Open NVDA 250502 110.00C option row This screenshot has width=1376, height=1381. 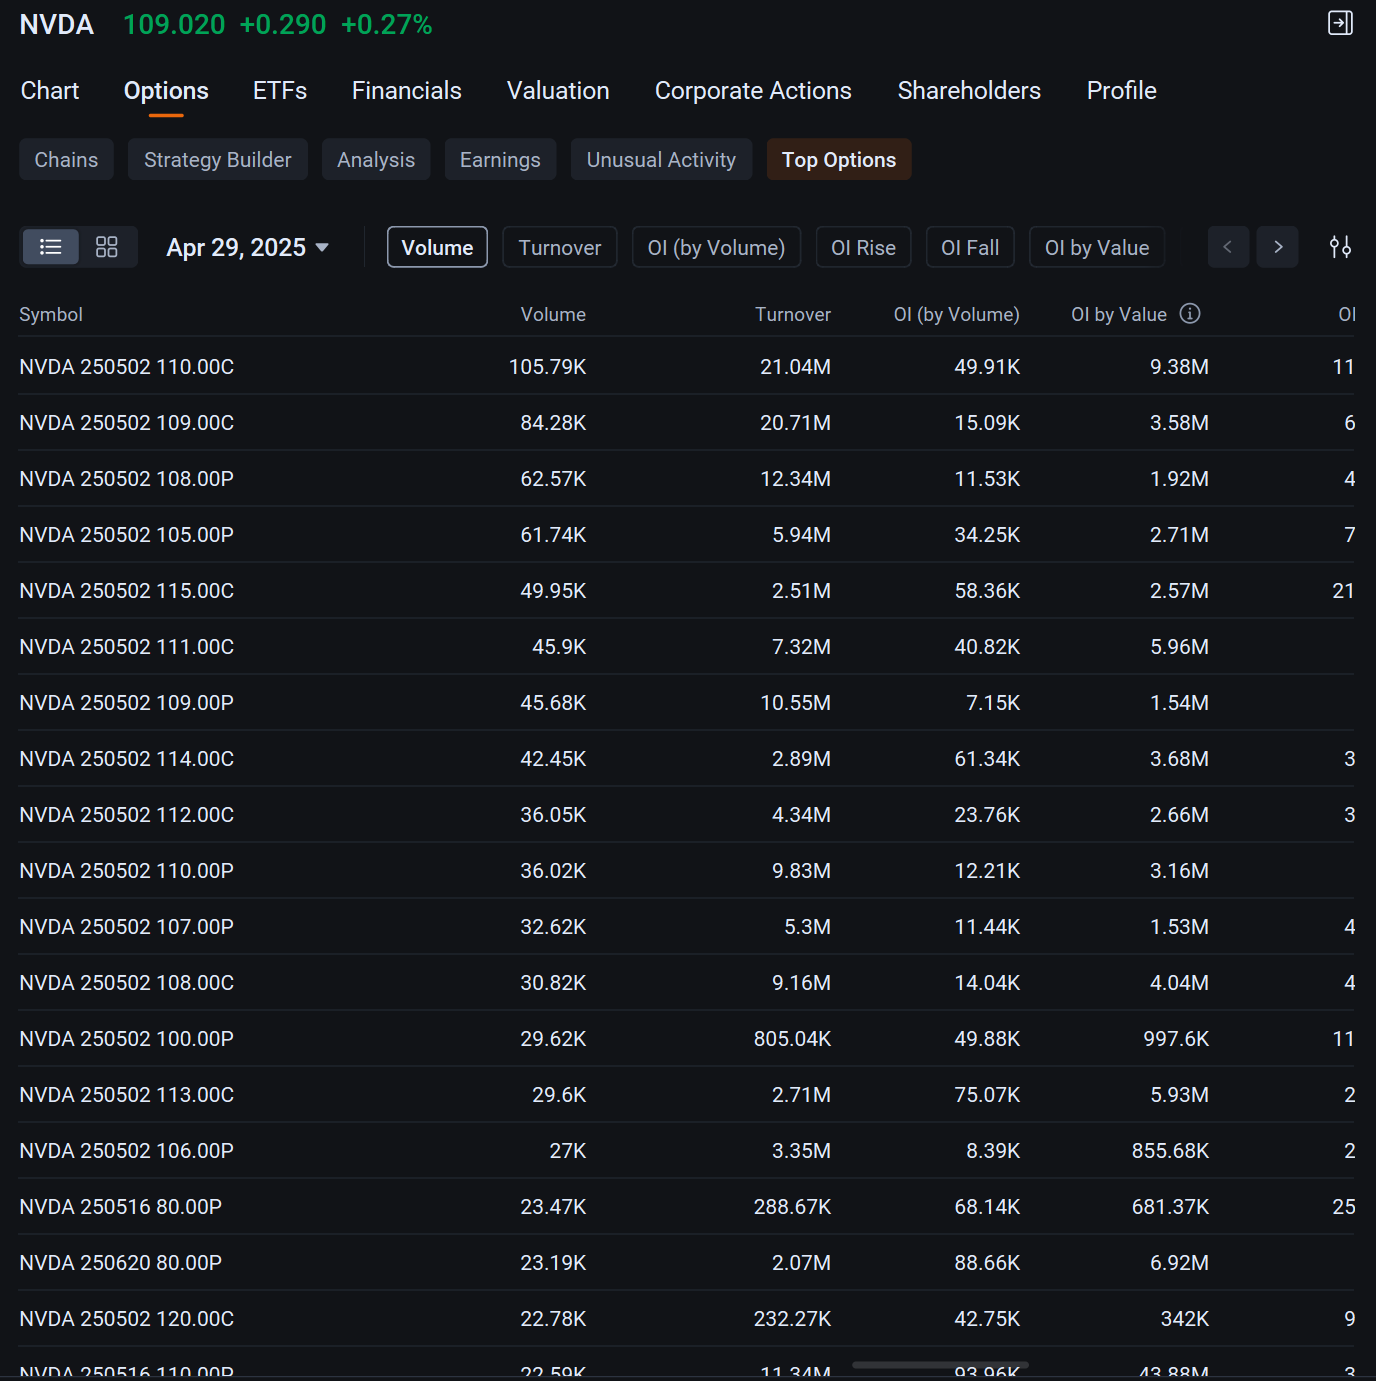point(687,366)
